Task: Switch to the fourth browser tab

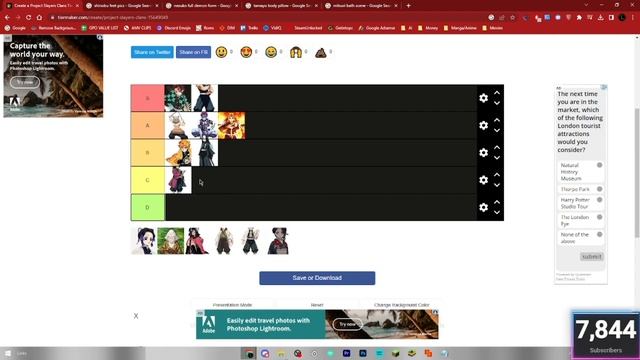Action: click(x=282, y=6)
